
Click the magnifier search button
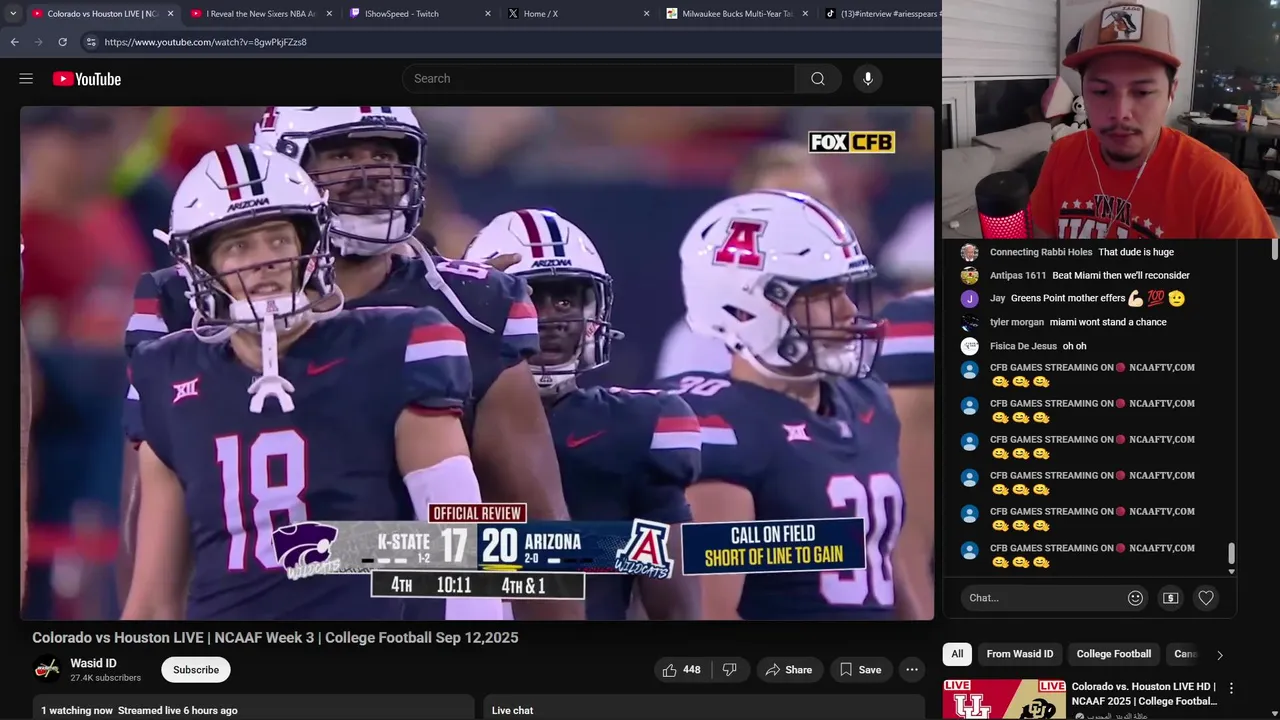818,79
